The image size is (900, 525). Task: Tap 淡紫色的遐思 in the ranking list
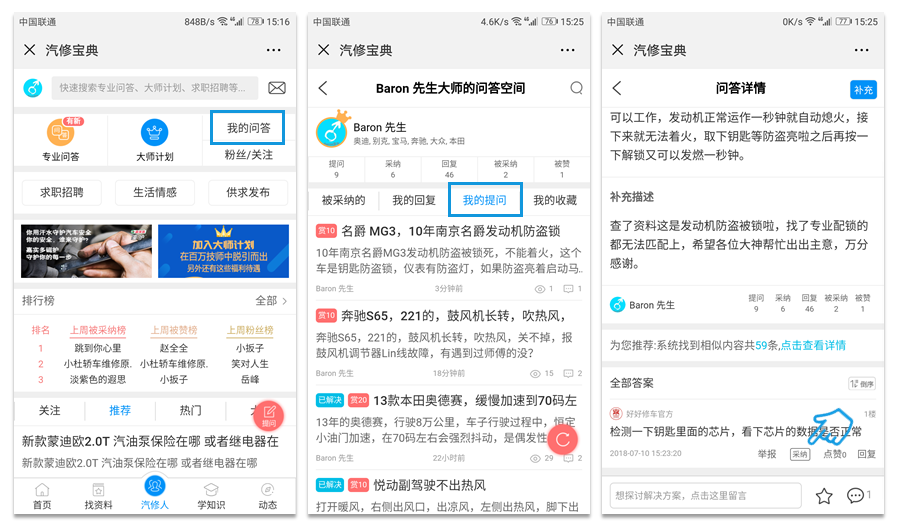click(x=98, y=380)
